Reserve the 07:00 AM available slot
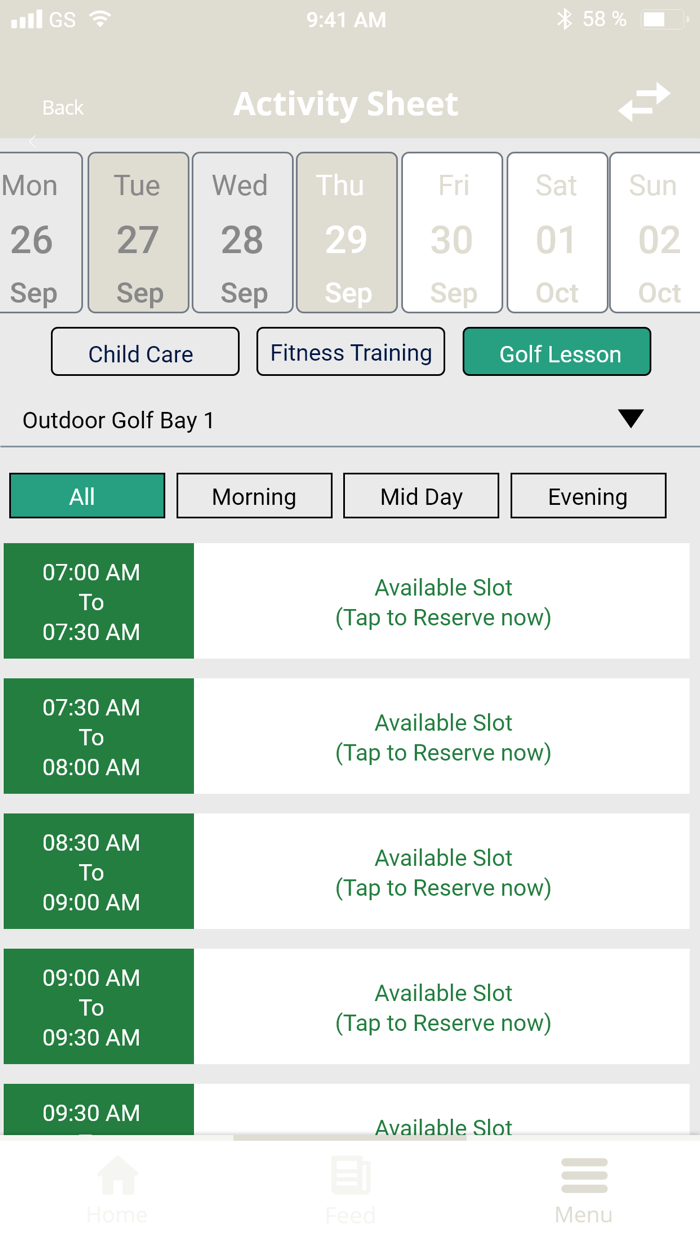 pos(443,602)
